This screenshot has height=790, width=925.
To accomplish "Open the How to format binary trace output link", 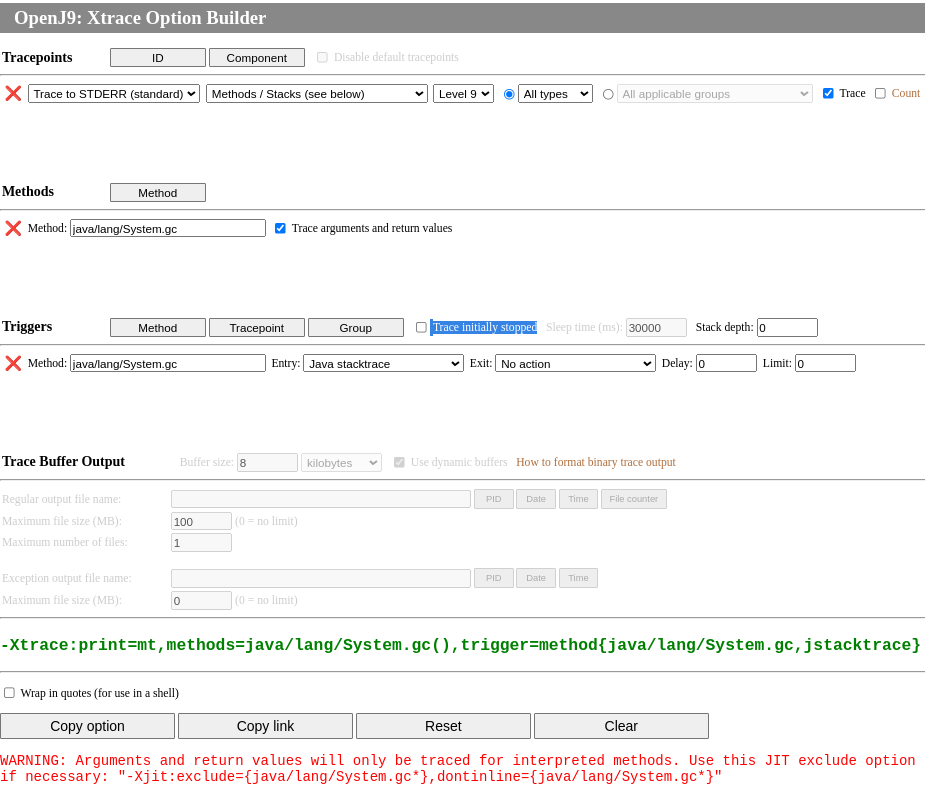I will pos(595,462).
